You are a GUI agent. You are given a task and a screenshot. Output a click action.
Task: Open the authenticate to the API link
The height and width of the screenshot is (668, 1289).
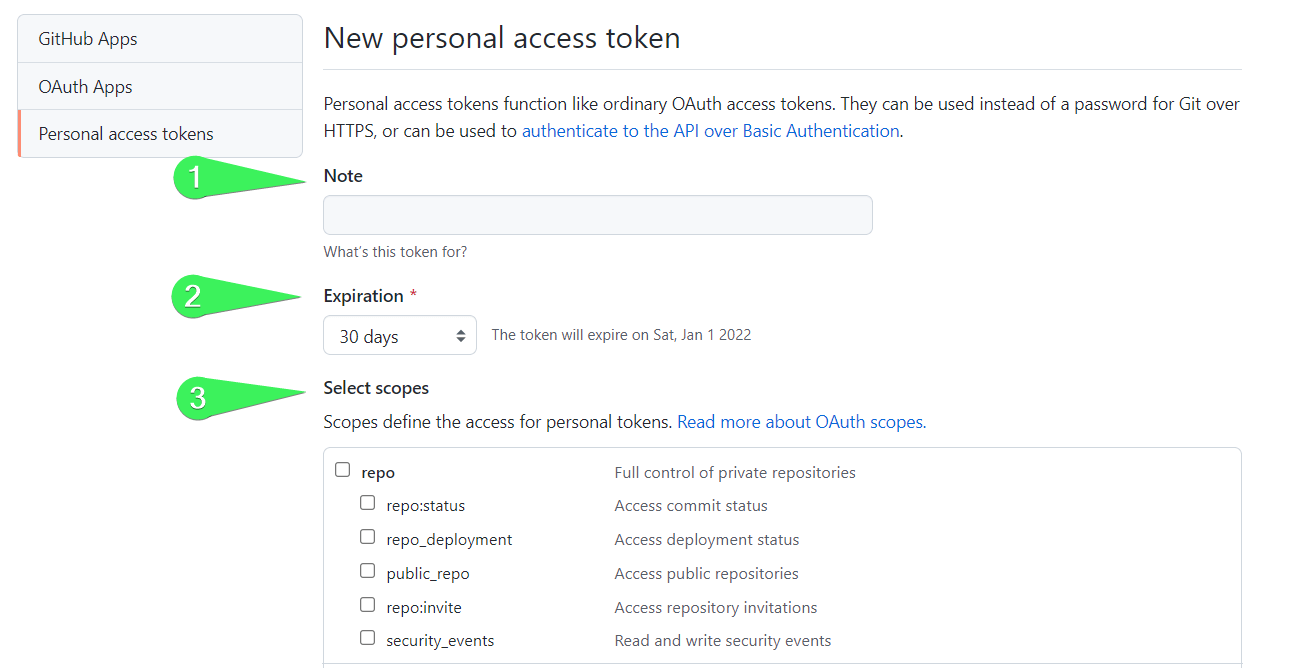tap(710, 130)
